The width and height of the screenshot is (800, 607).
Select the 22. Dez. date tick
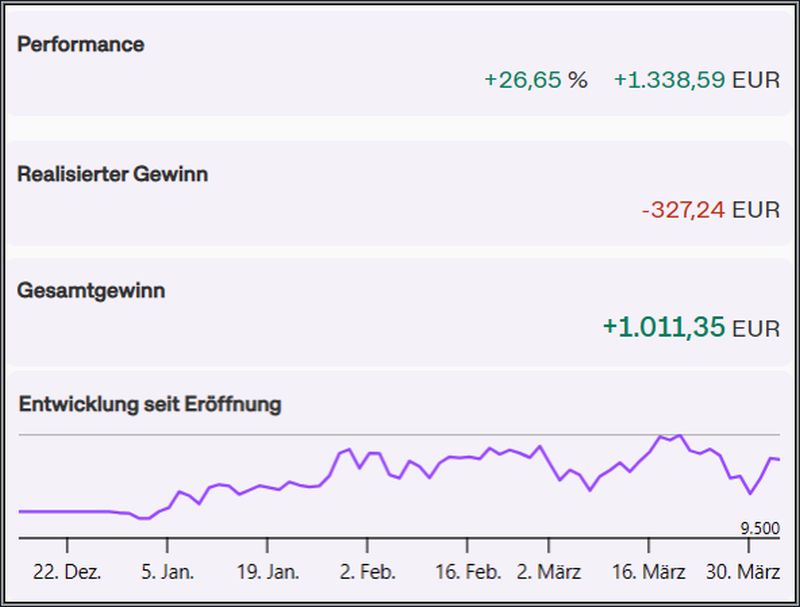pyautogui.click(x=67, y=573)
